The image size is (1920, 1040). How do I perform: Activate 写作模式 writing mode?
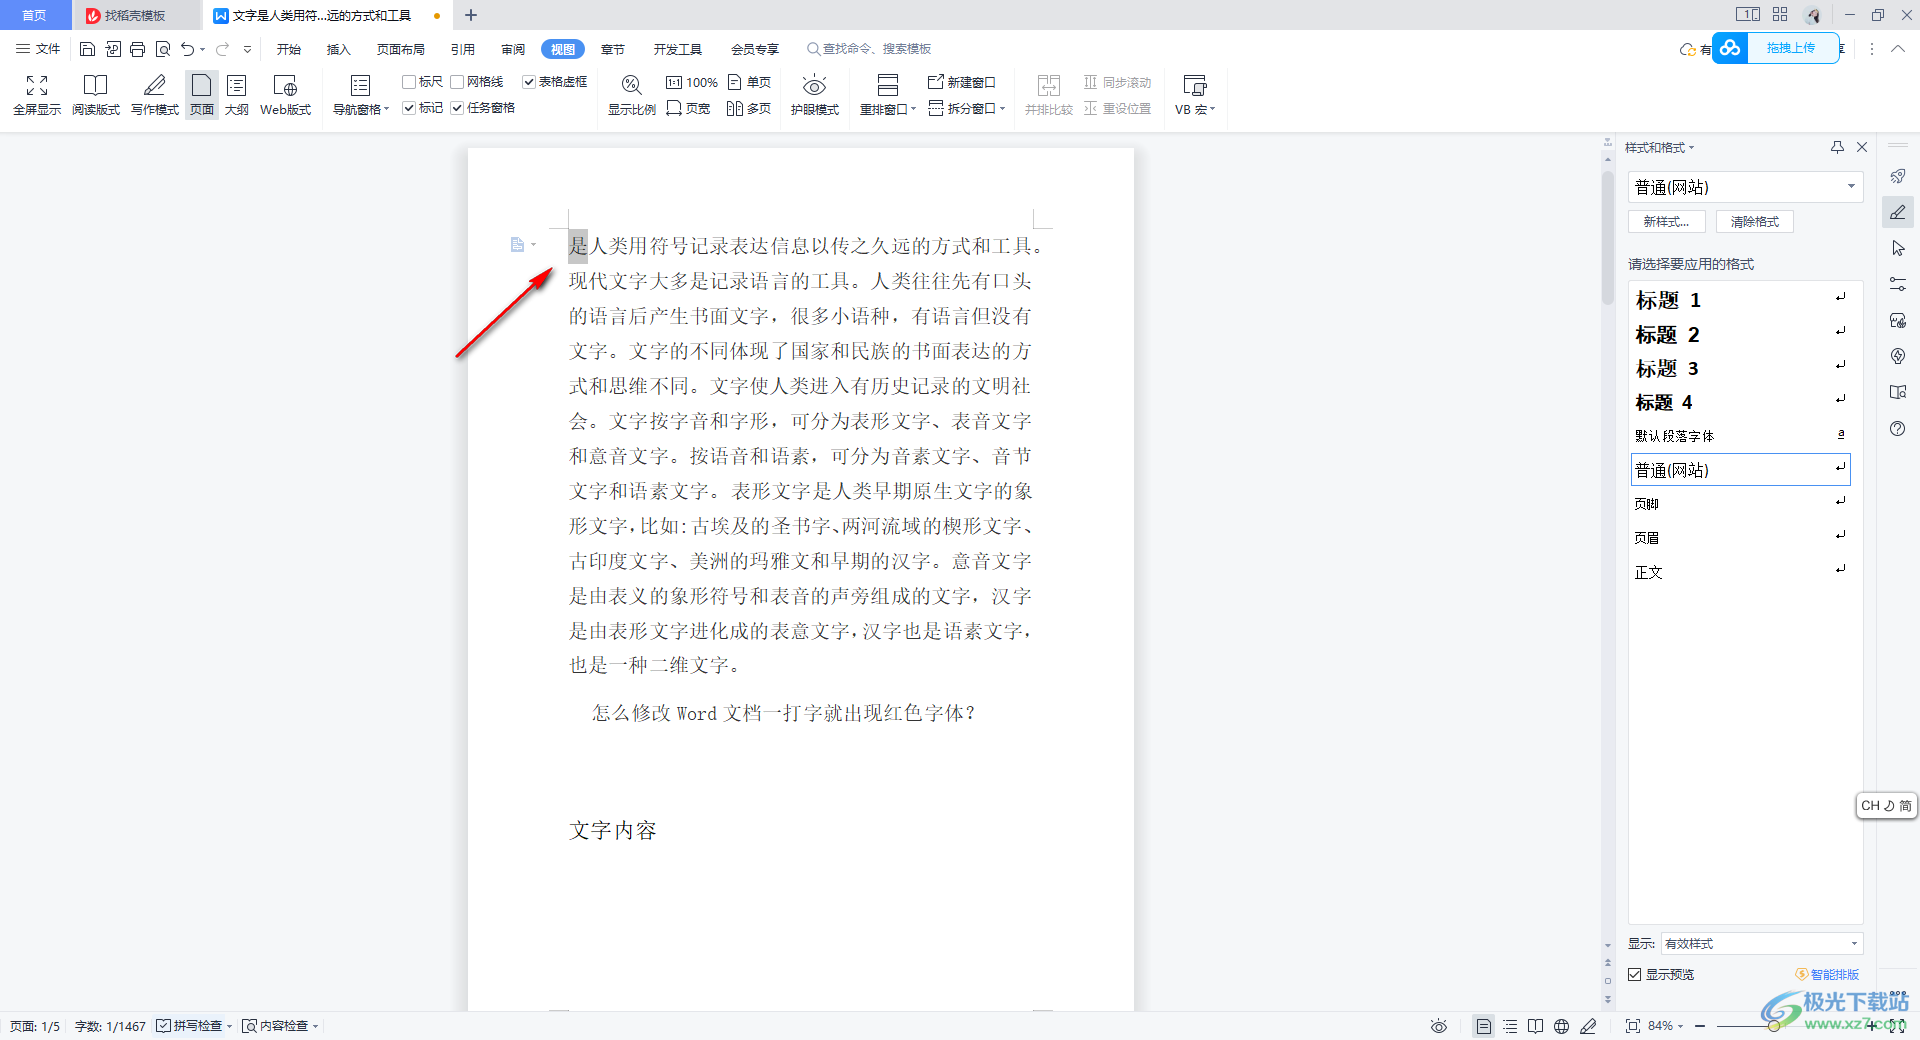point(155,95)
